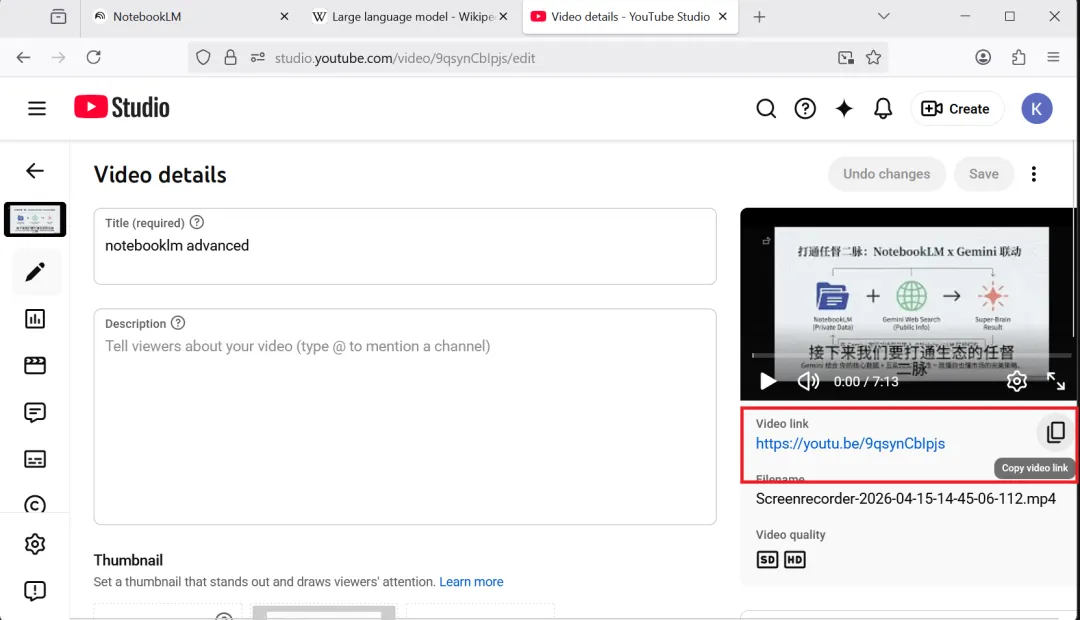Screen dimensions: 1080x620
Task: Open search in YouTube Studio header
Action: (x=766, y=108)
